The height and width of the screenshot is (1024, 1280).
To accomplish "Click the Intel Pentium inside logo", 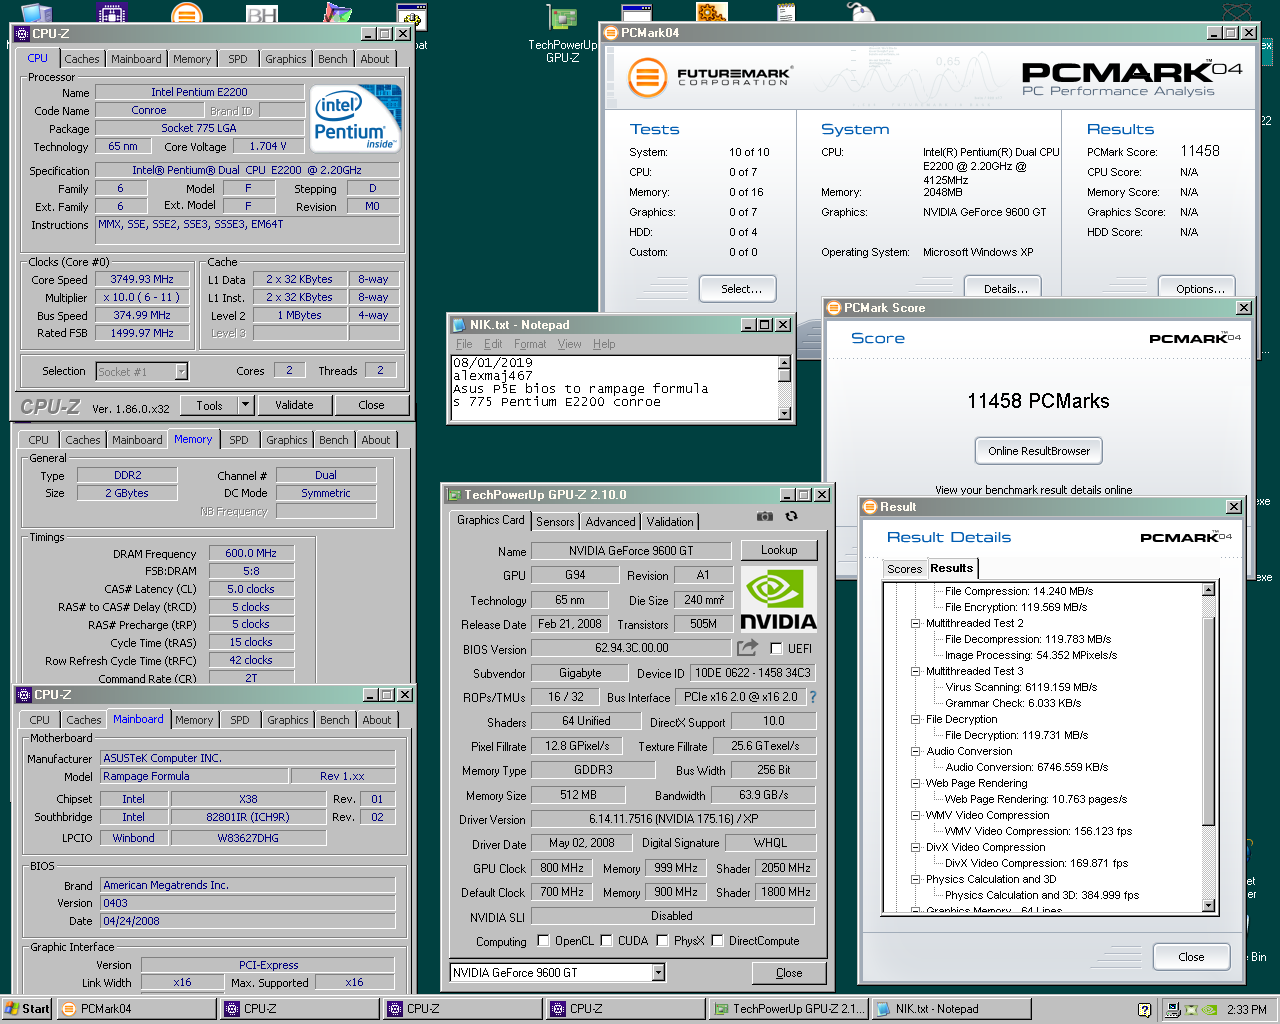I will [356, 118].
